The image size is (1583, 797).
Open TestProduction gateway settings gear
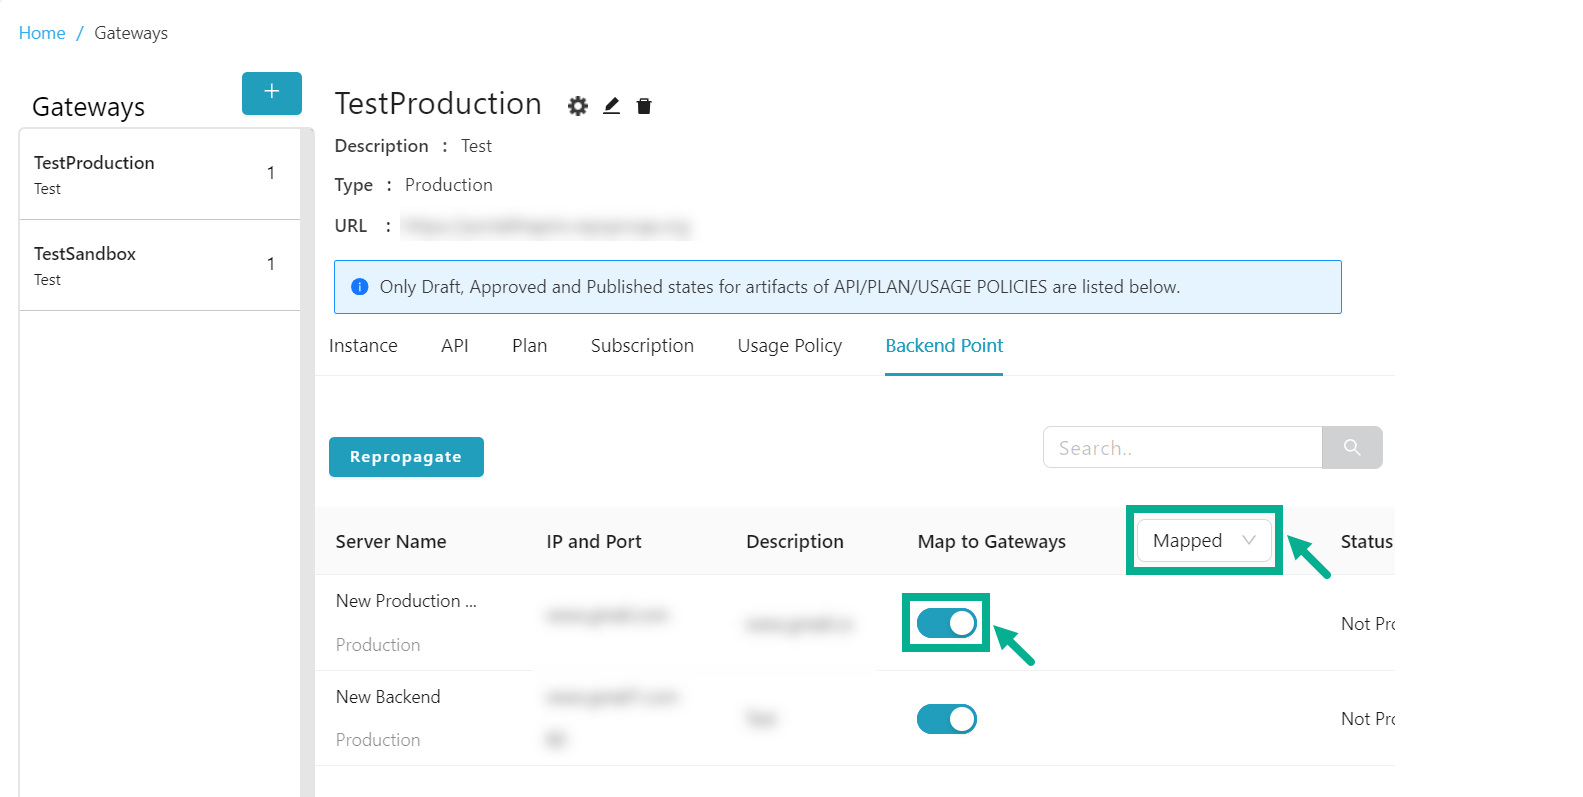[x=578, y=106]
